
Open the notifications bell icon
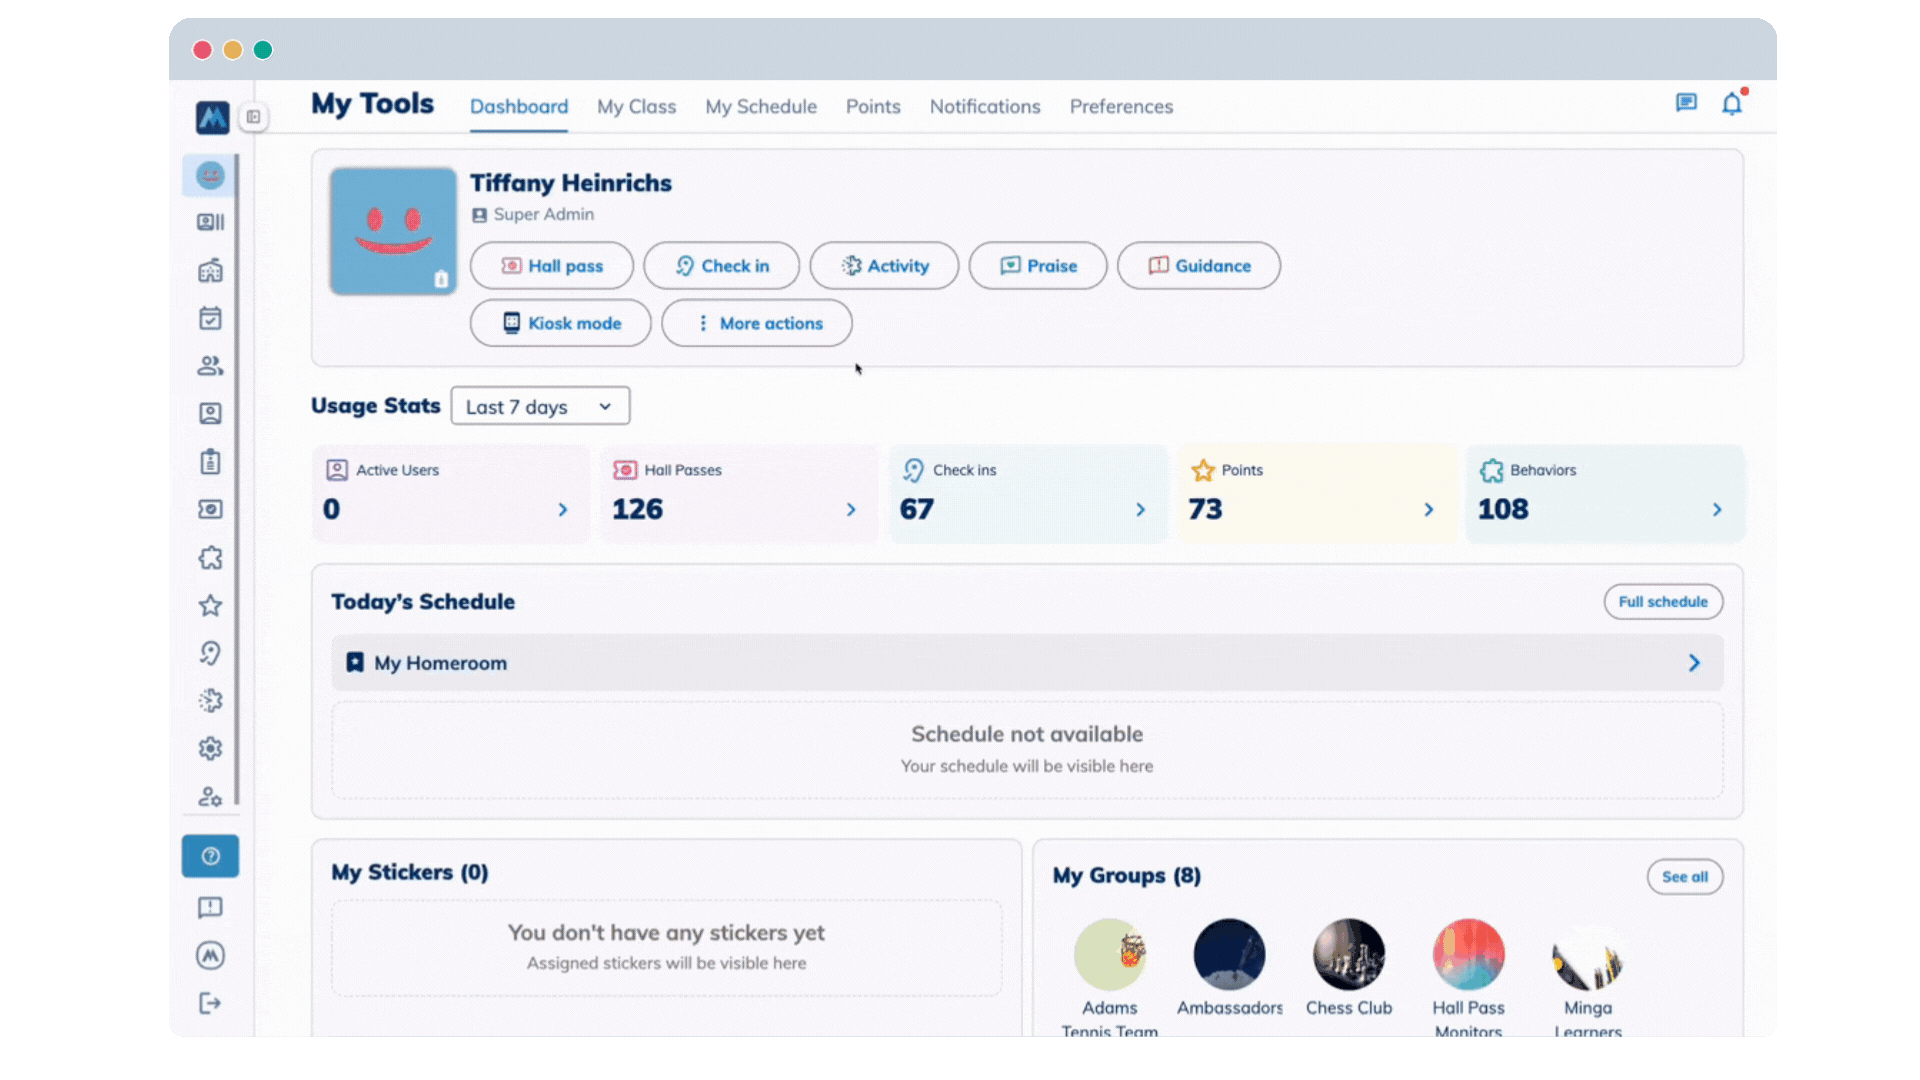1731,104
